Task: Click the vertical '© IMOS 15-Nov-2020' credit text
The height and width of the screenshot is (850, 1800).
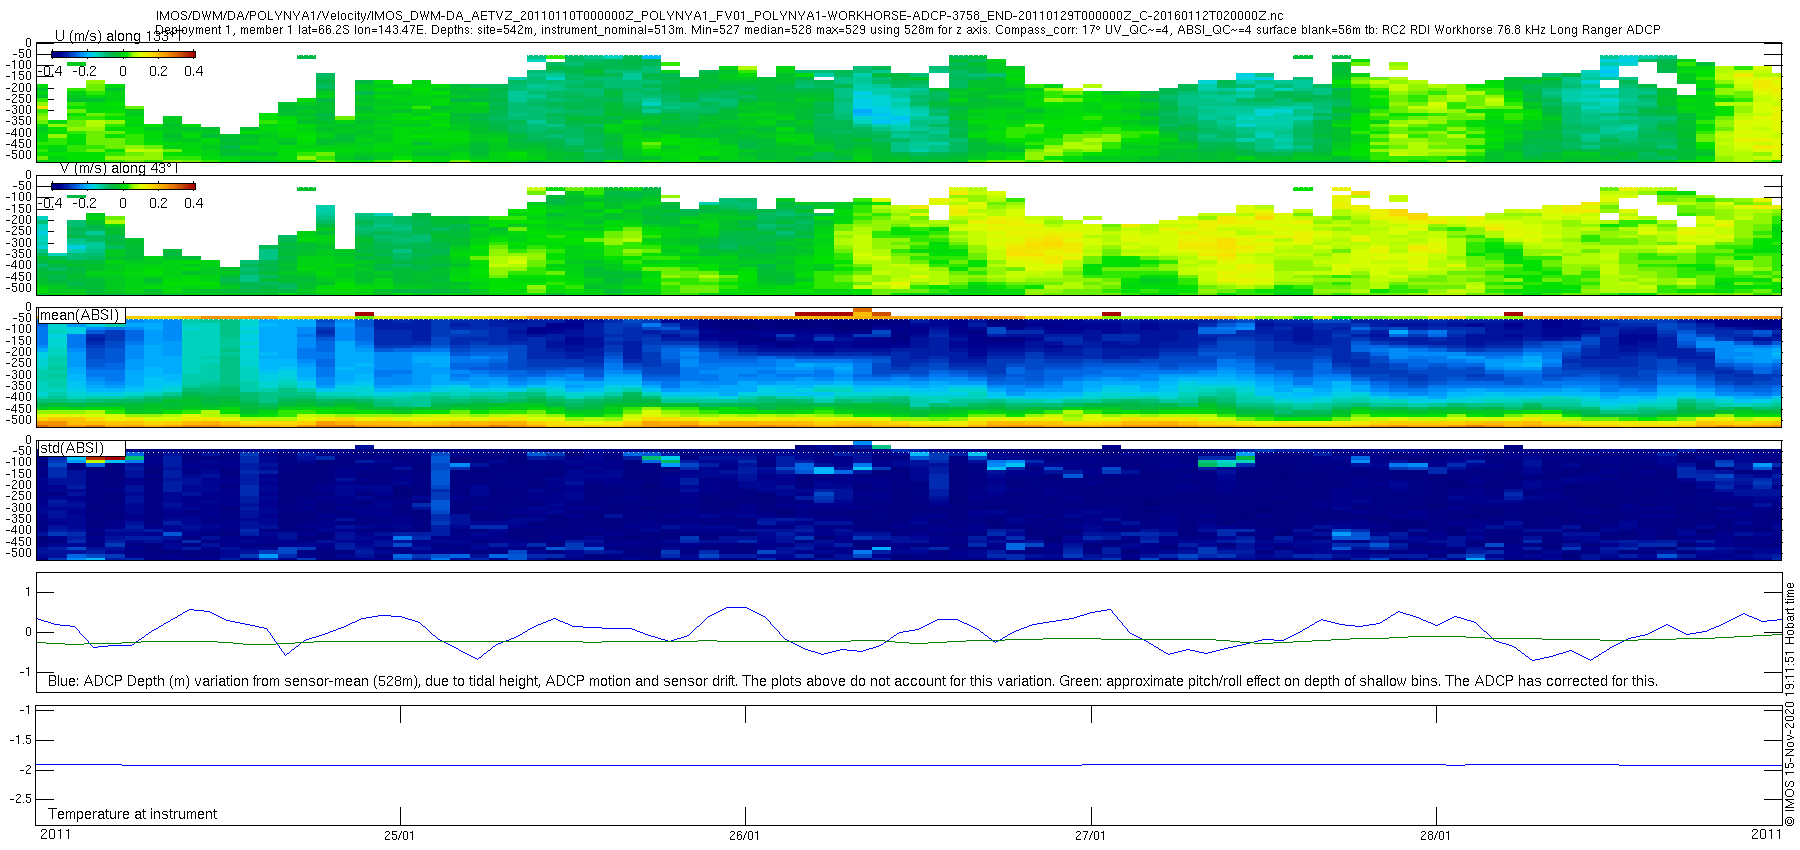Action: tap(1790, 704)
